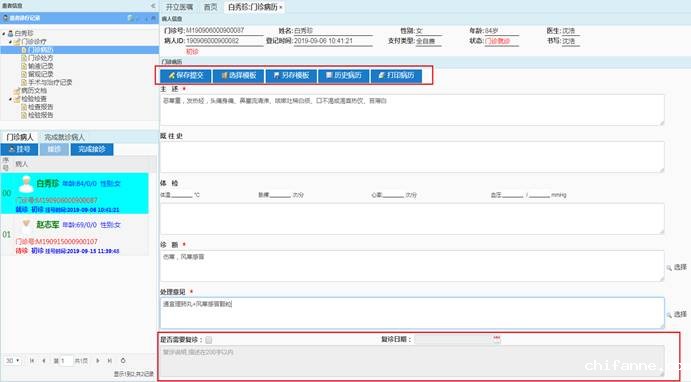The width and height of the screenshot is (691, 382).
Task: Click 打印病历 print button
Action: click(x=397, y=76)
